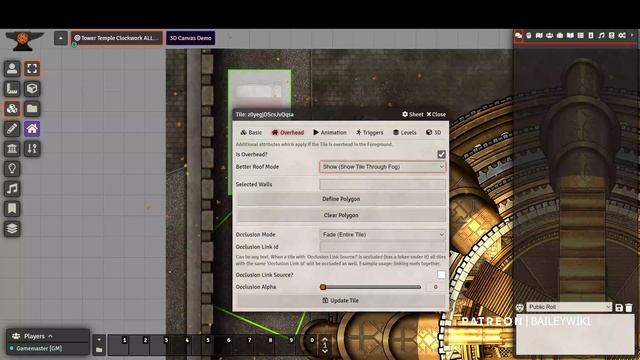Open the Items suitcase sidebar tab
Viewport: 640px width, 360px height.
[x=560, y=36]
